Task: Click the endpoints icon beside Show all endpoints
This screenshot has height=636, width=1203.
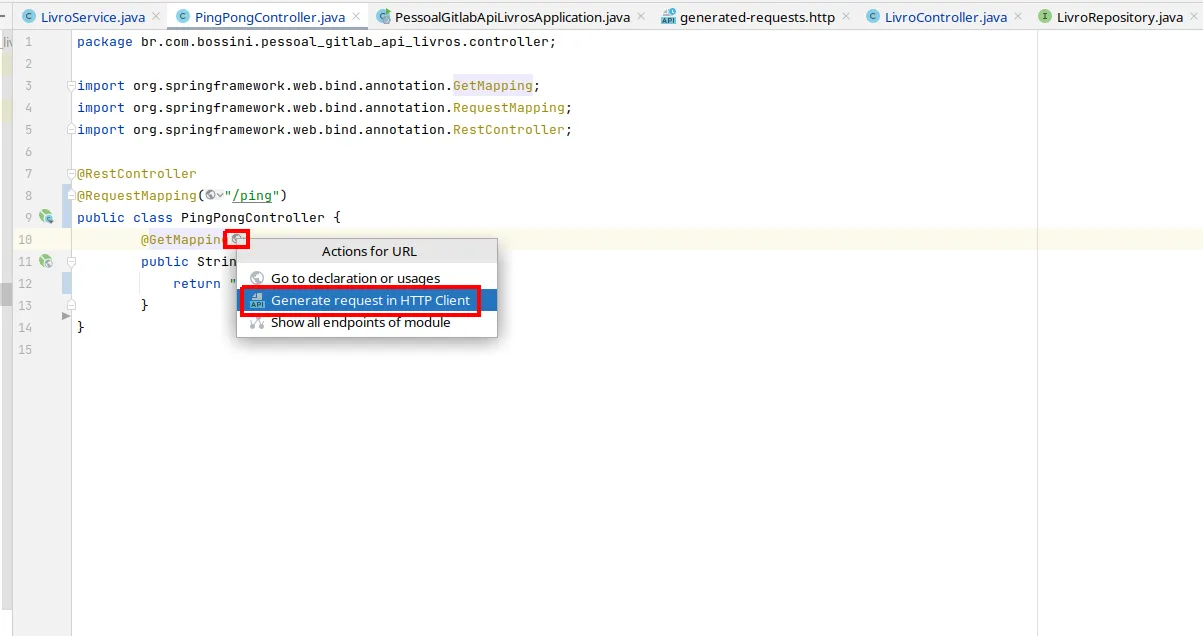Action: click(x=257, y=322)
